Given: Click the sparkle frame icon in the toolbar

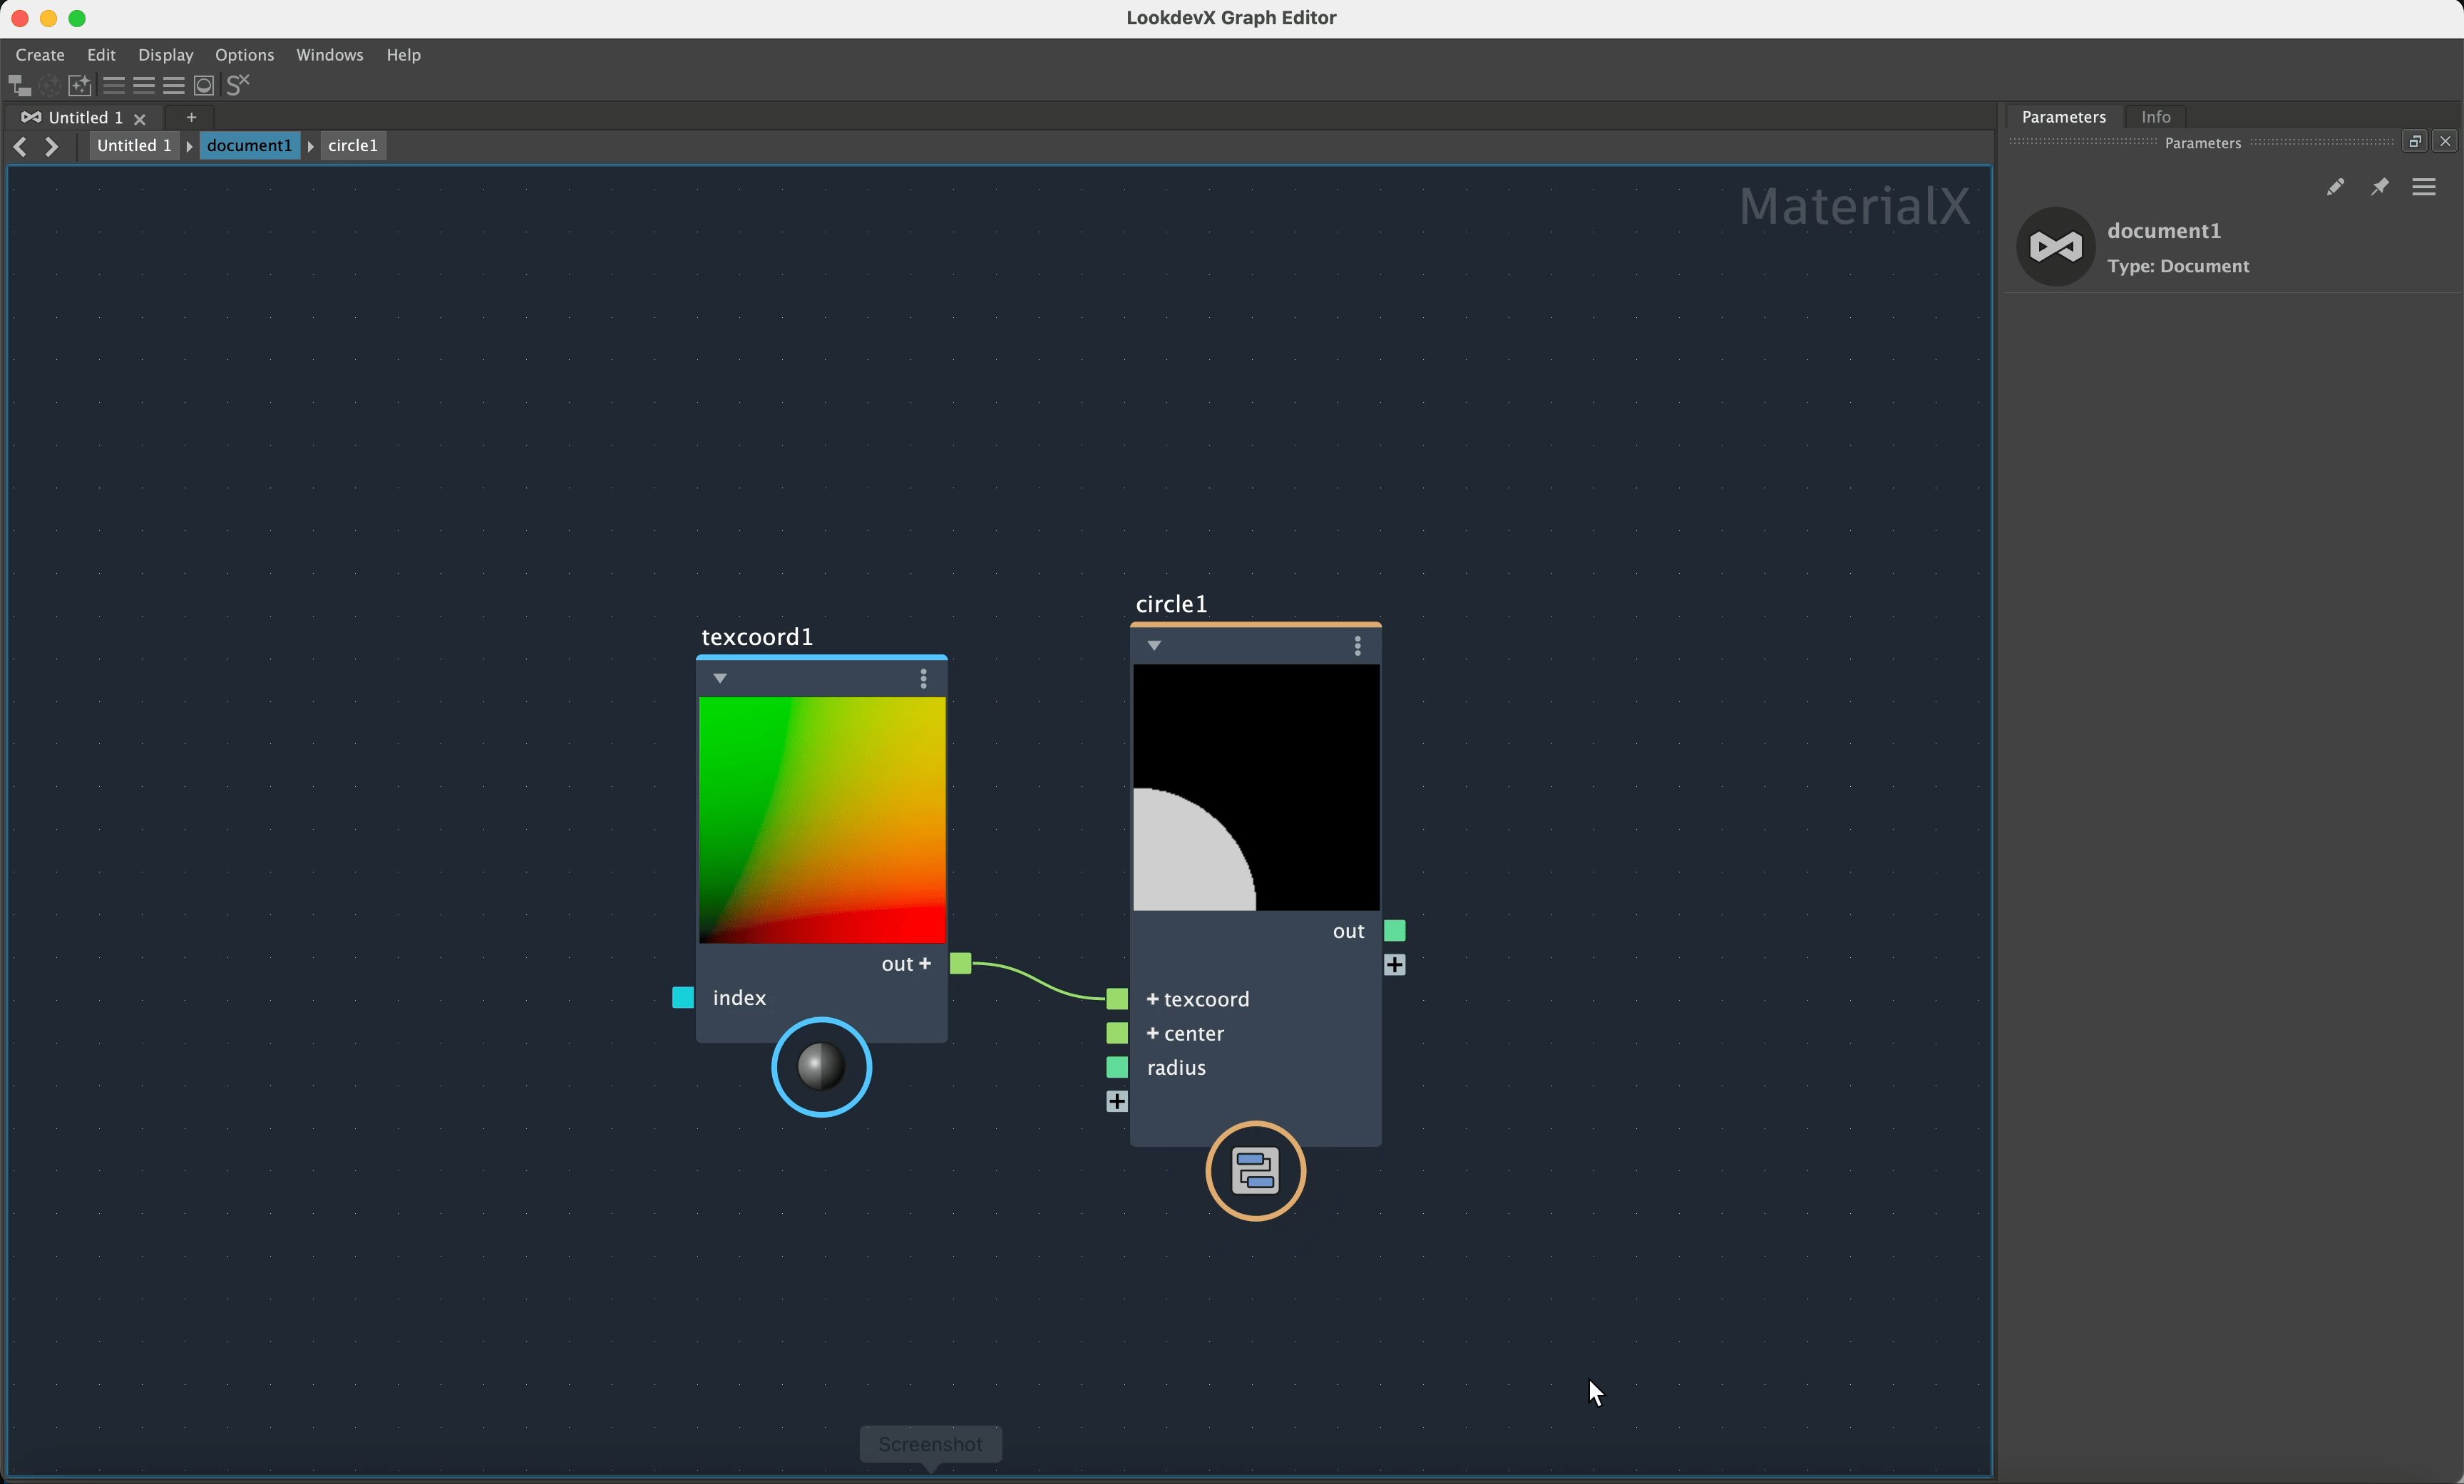Looking at the screenshot, I should (80, 85).
